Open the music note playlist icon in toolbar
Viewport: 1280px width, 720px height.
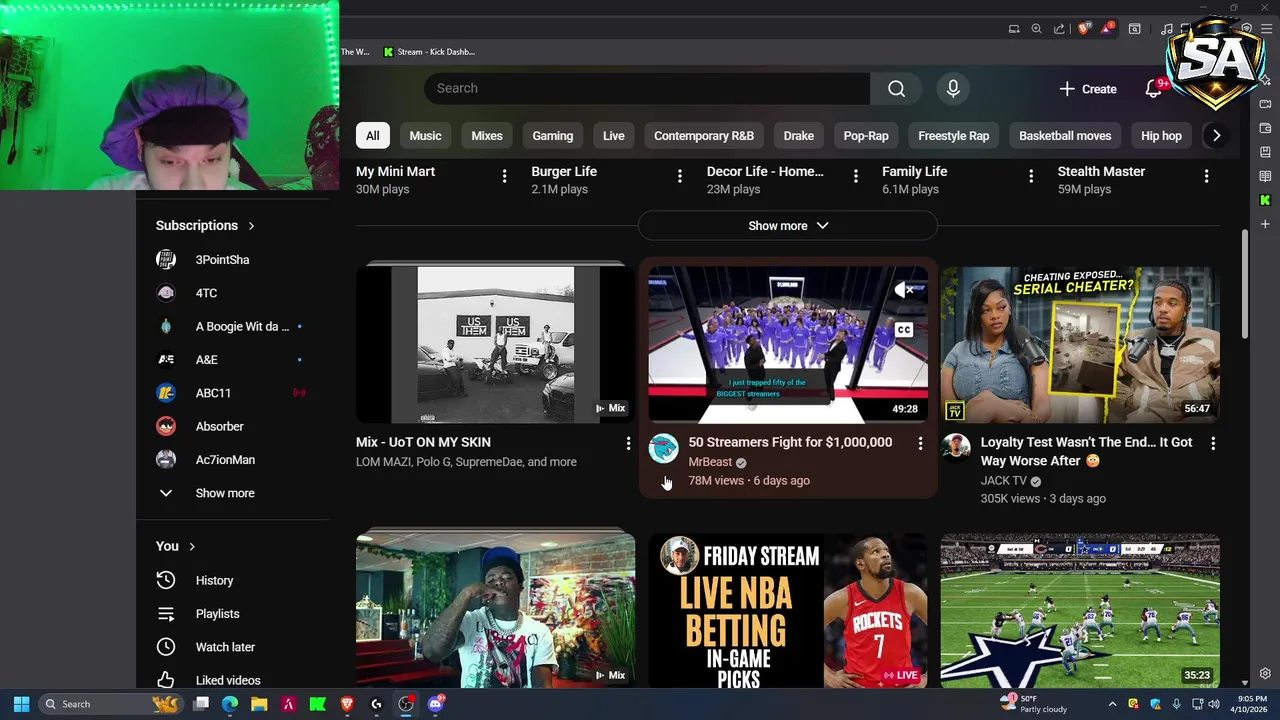coord(1166,29)
